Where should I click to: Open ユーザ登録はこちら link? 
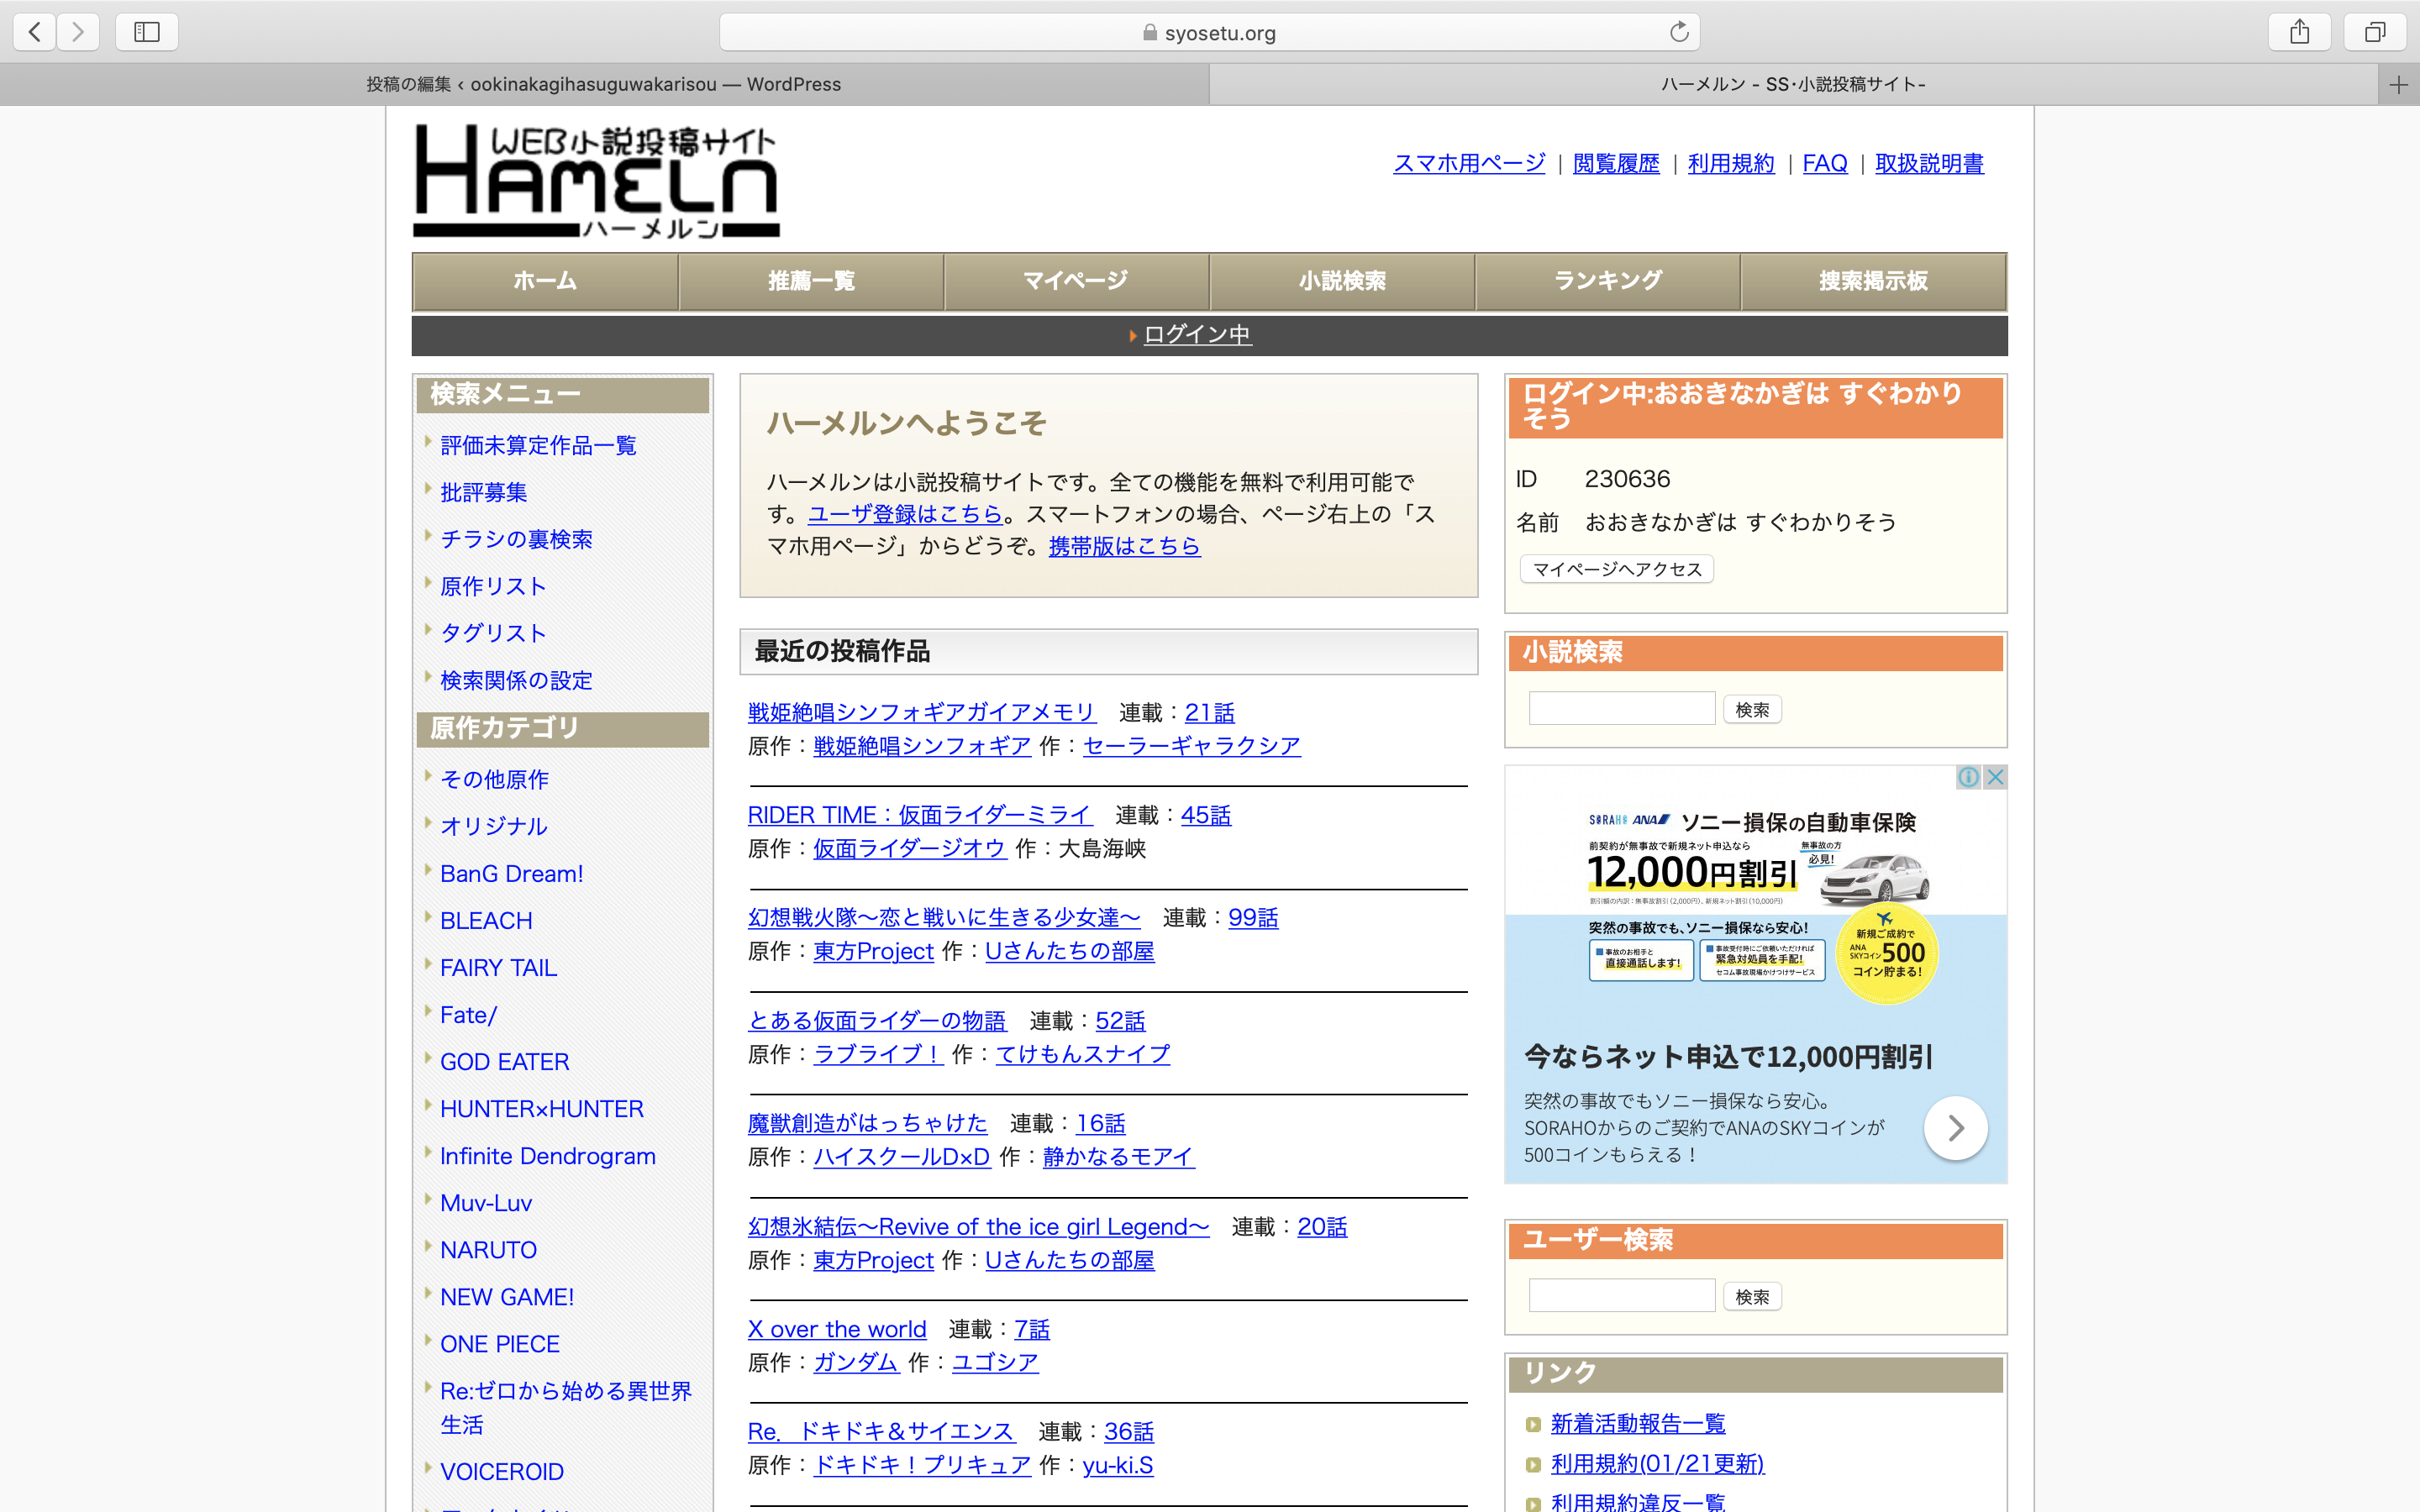(905, 514)
